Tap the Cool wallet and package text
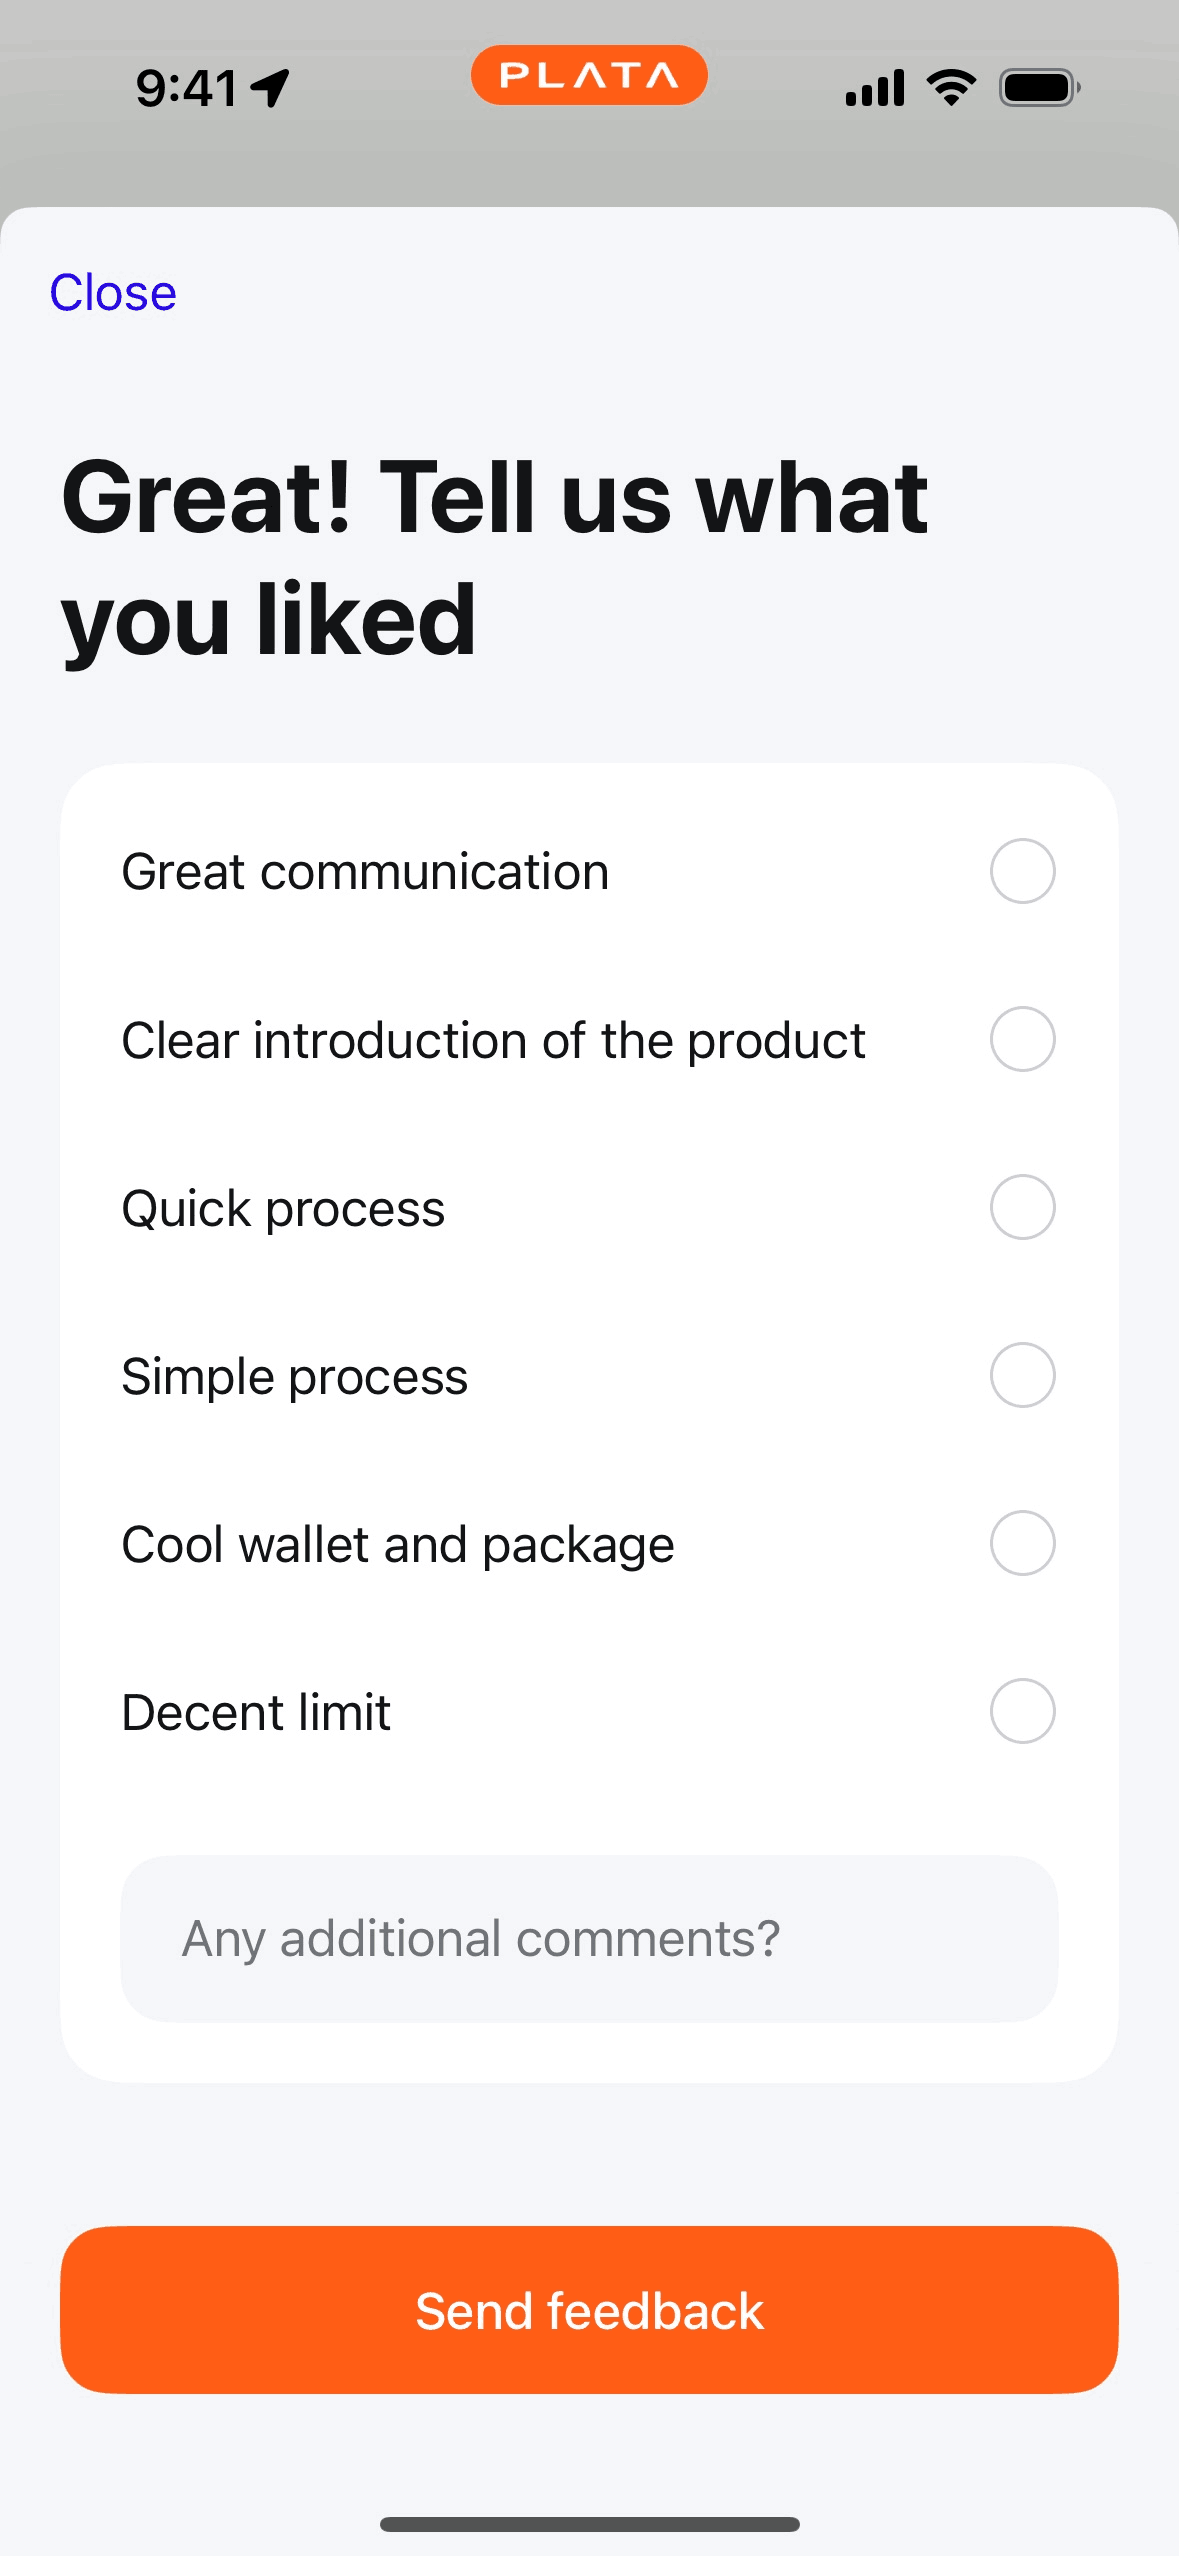1179x2556 pixels. pos(398,1545)
